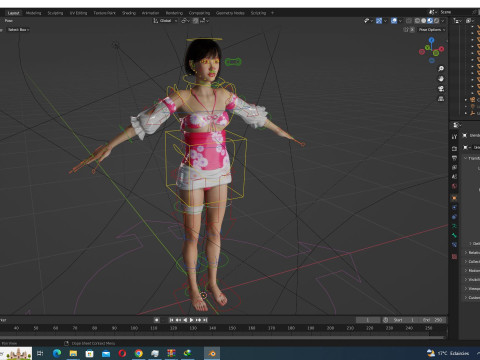This screenshot has height=360, width=480.
Task: Switch to solid viewport shading
Action: (423, 21)
